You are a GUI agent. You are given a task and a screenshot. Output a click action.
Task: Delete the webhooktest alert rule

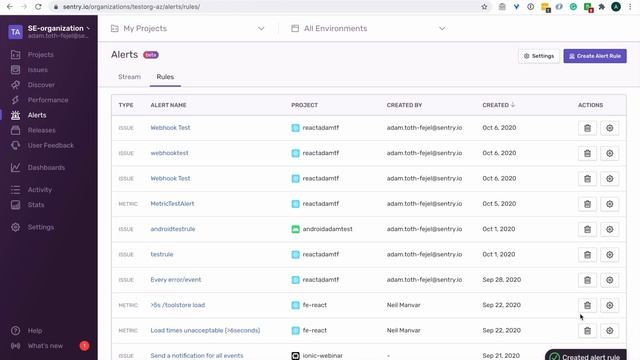coord(587,153)
